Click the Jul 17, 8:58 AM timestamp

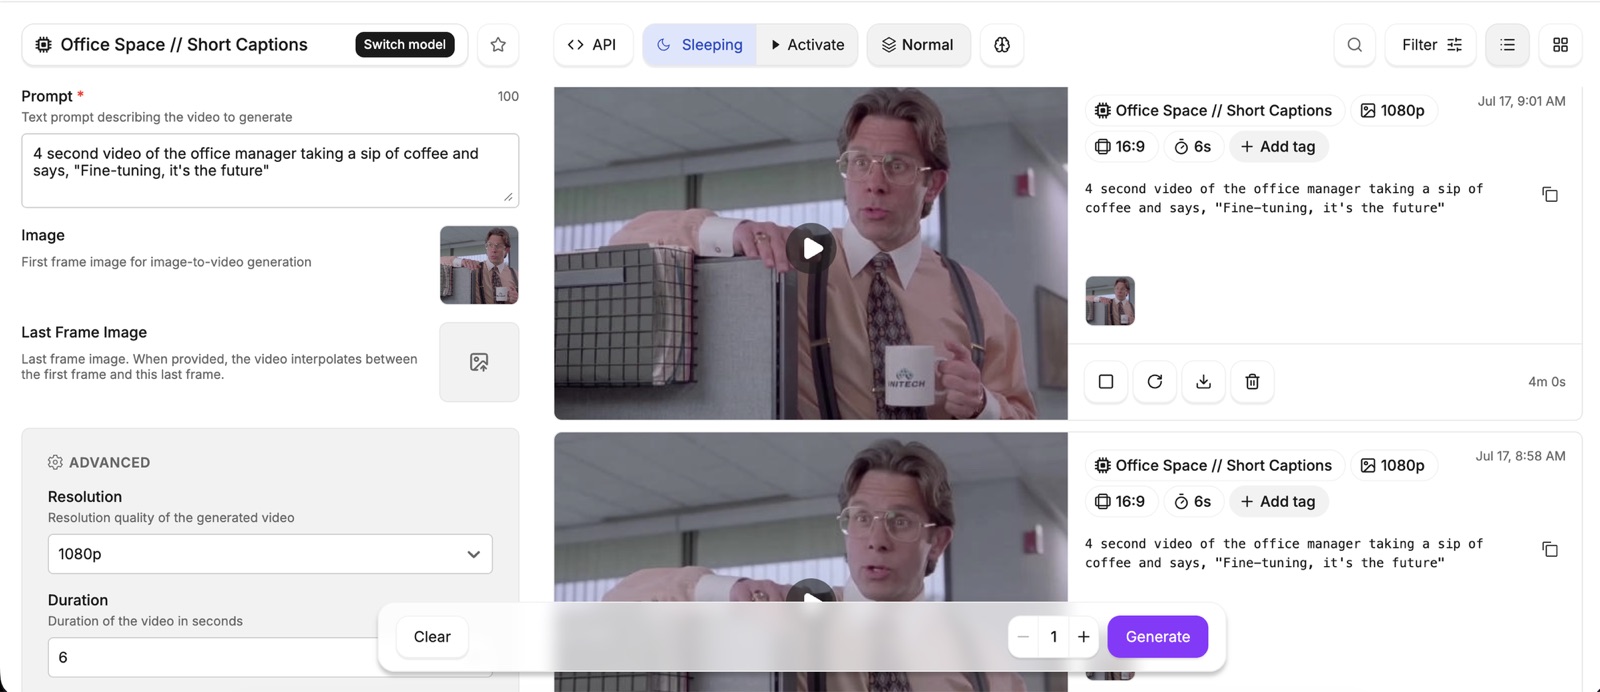tap(1520, 456)
